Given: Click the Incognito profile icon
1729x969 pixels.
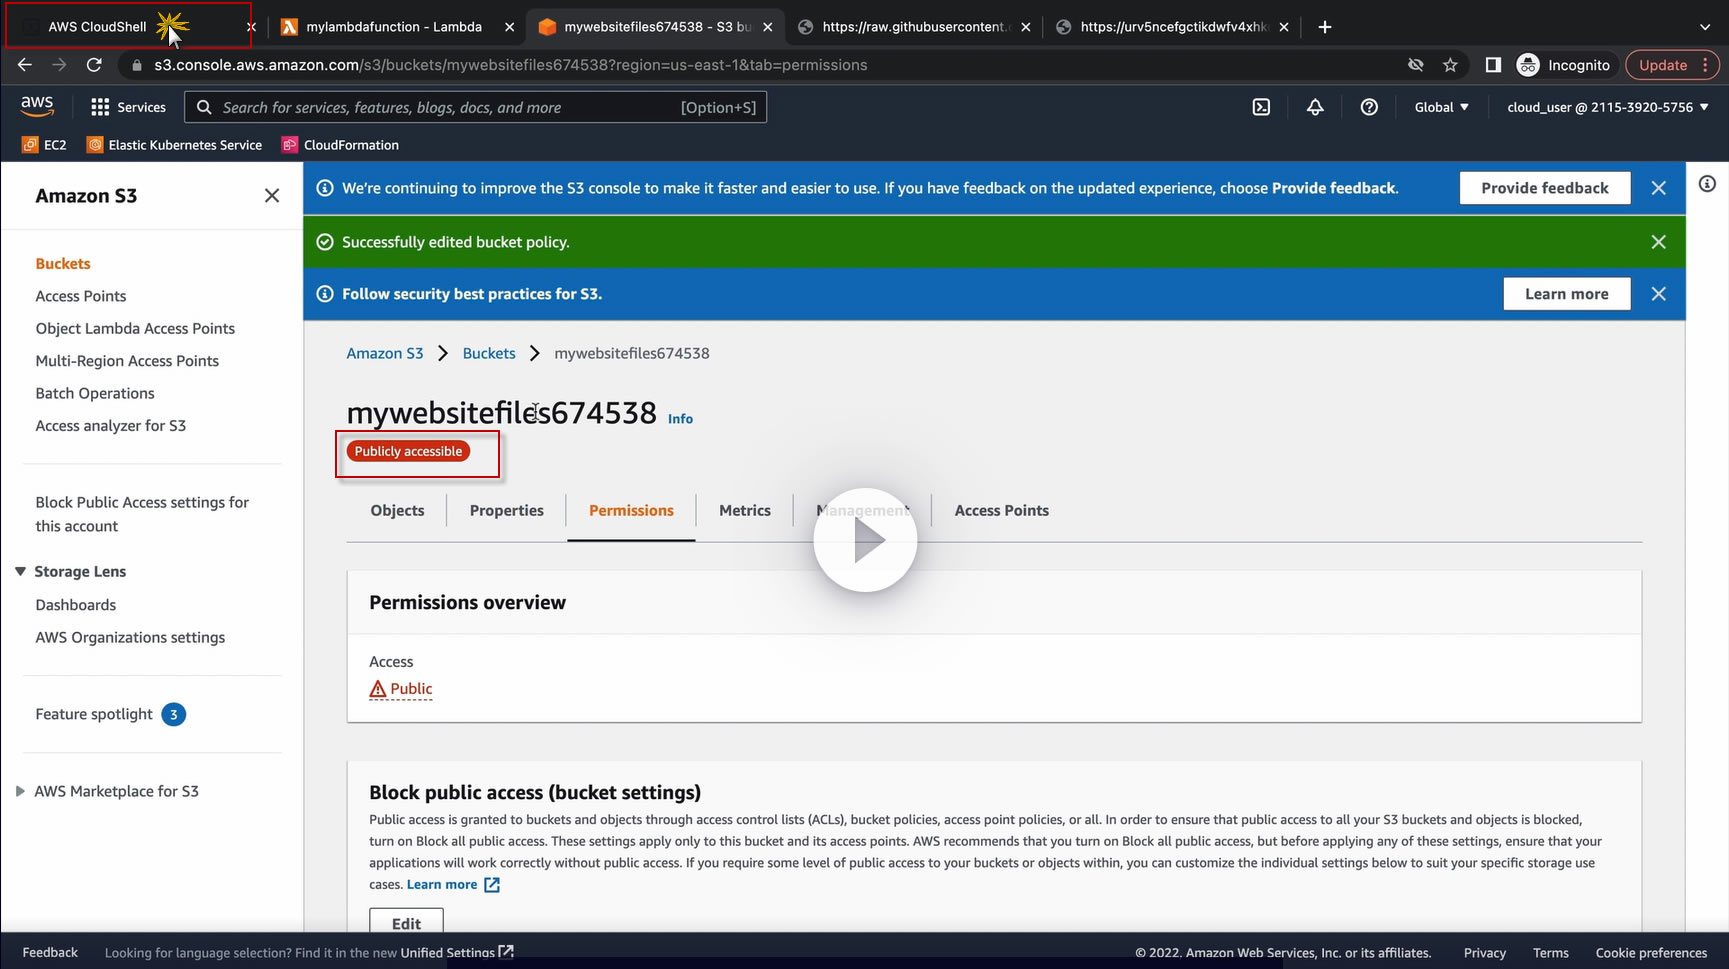Looking at the screenshot, I should 1563,65.
